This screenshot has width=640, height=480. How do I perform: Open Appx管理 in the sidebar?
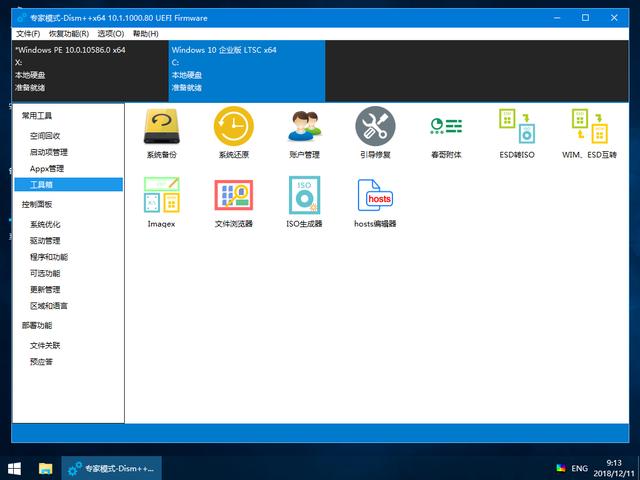[x=47, y=168]
